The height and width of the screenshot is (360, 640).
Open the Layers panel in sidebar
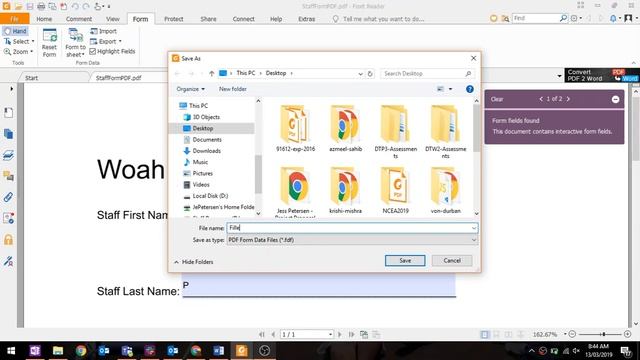tap(8, 155)
